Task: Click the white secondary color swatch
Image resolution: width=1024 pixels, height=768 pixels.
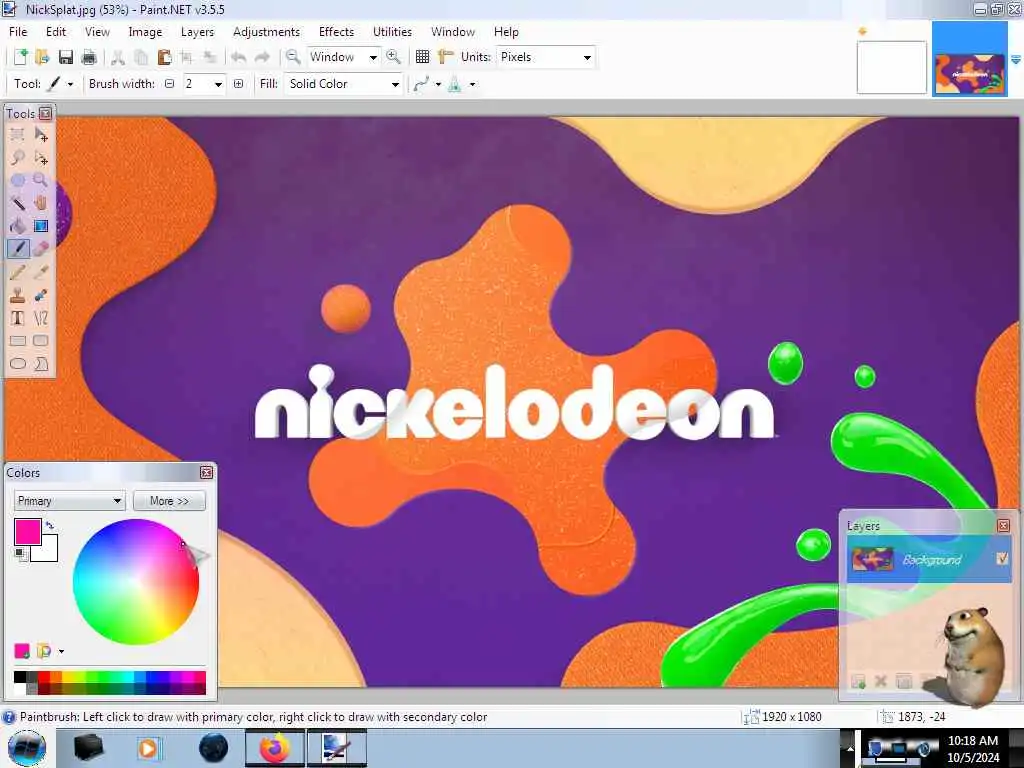Action: coord(50,552)
